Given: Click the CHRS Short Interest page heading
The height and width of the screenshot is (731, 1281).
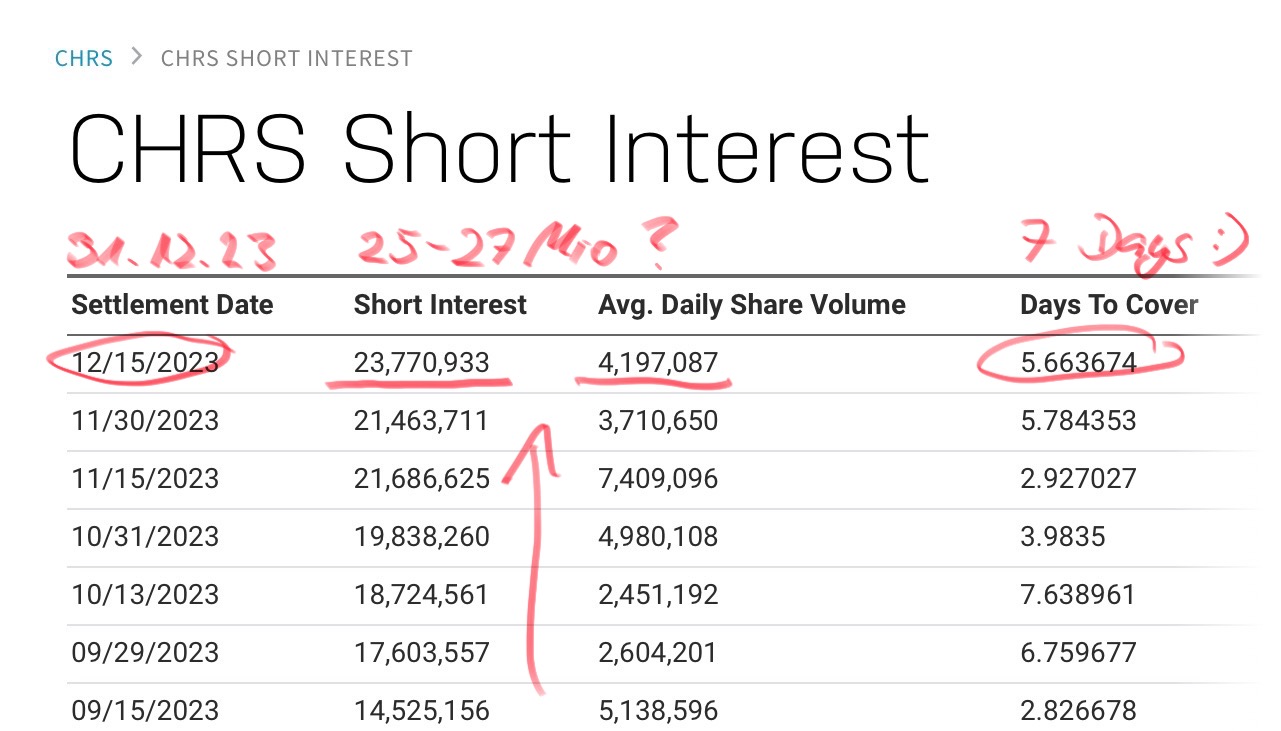Looking at the screenshot, I should point(499,150).
